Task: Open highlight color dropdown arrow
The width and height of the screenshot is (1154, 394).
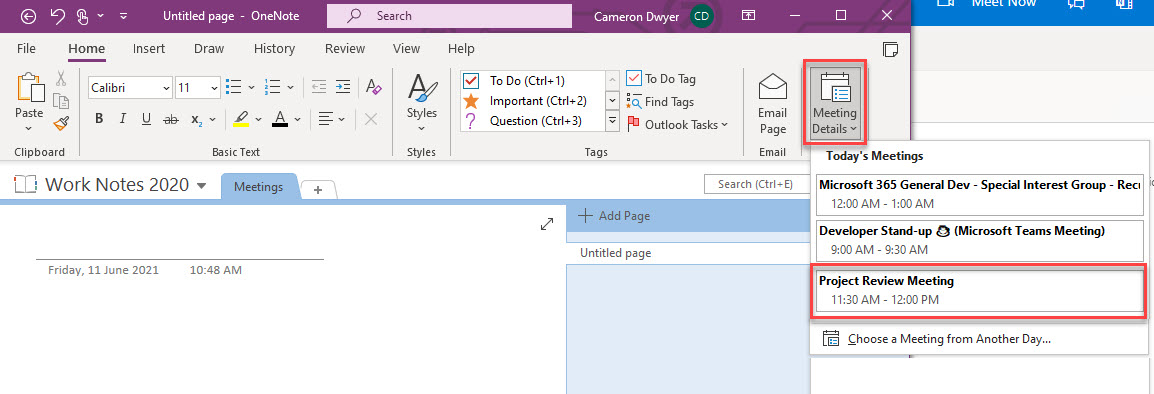Action: pyautogui.click(x=258, y=119)
